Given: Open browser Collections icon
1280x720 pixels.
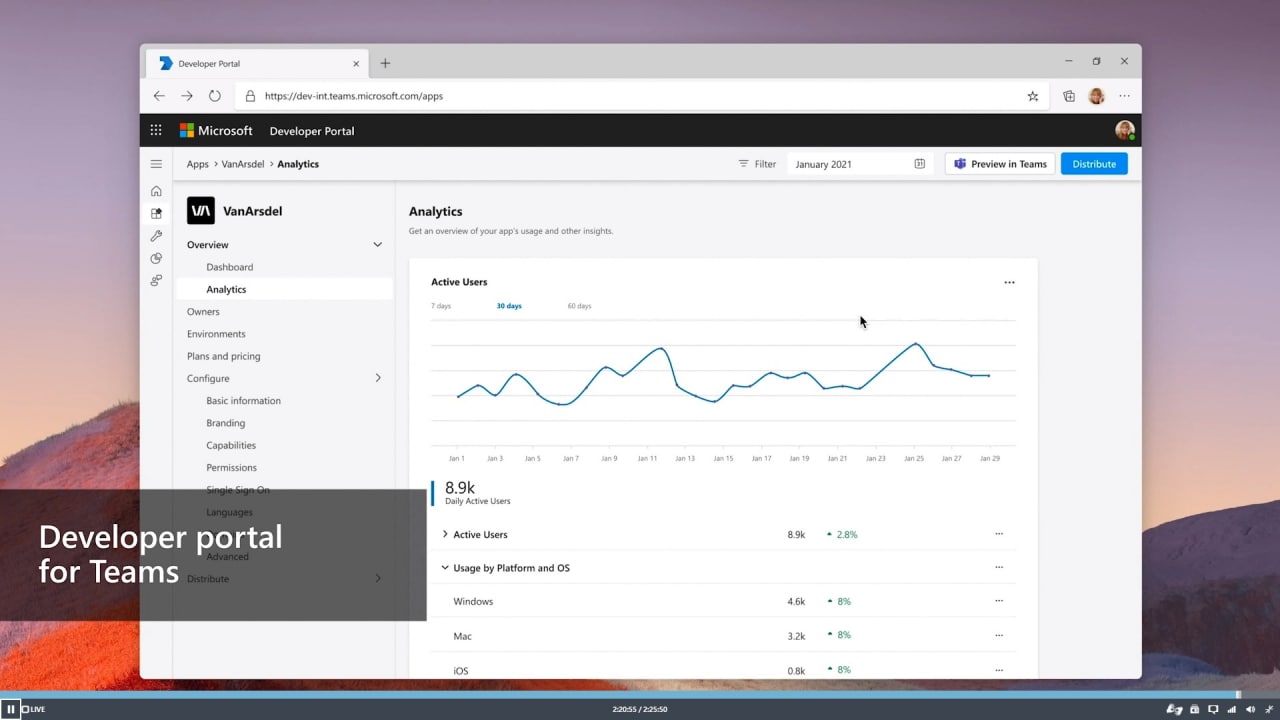Looking at the screenshot, I should 1069,96.
